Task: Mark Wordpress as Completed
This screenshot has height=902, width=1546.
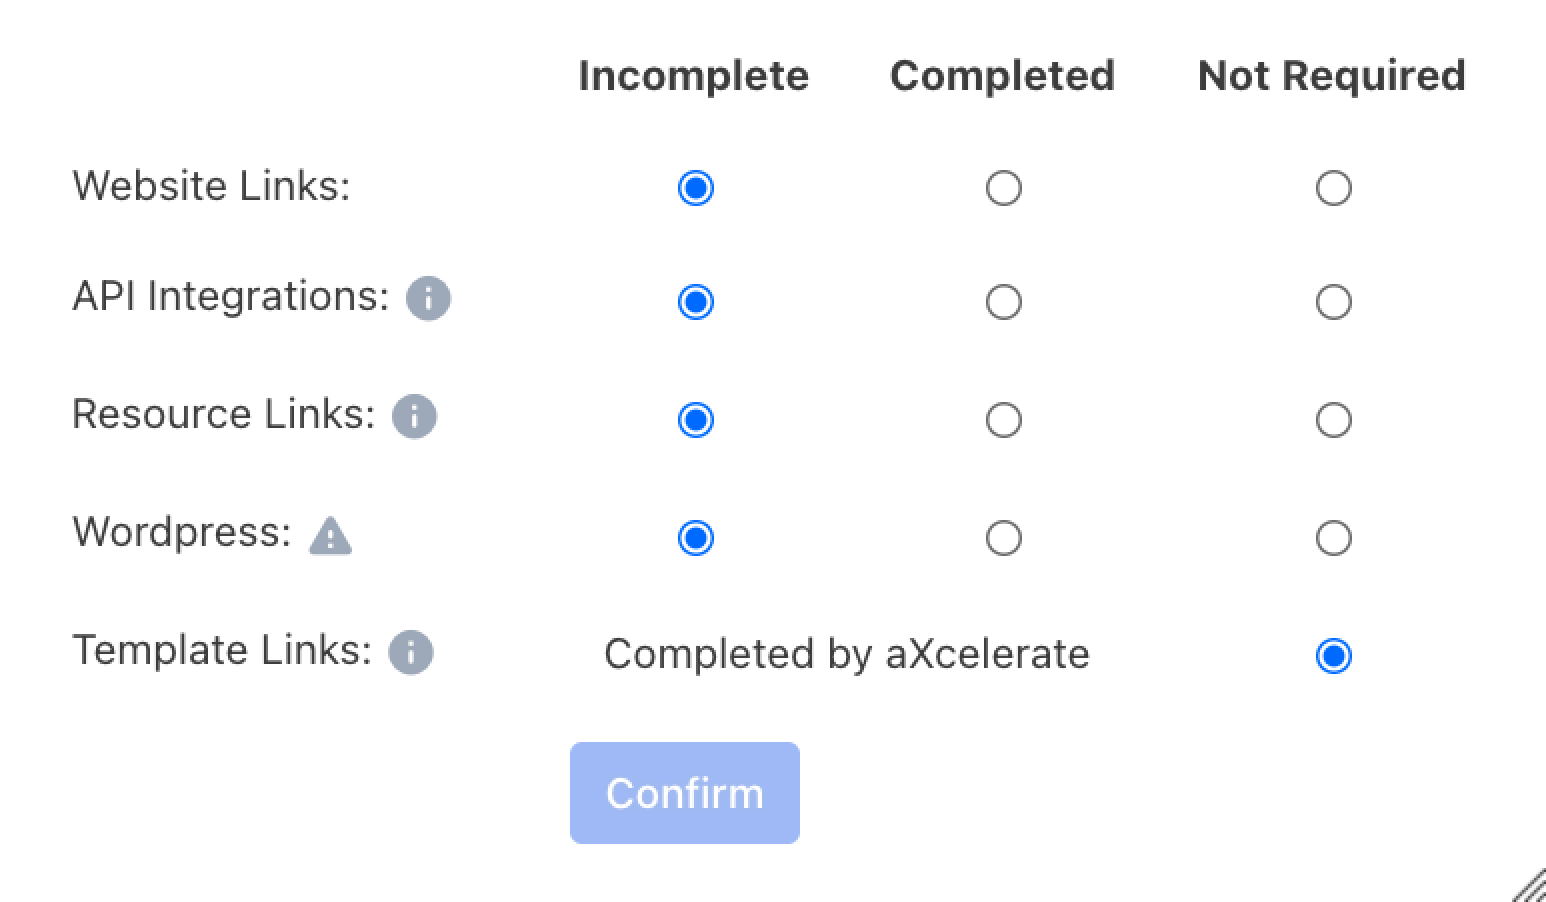Action: point(1003,538)
